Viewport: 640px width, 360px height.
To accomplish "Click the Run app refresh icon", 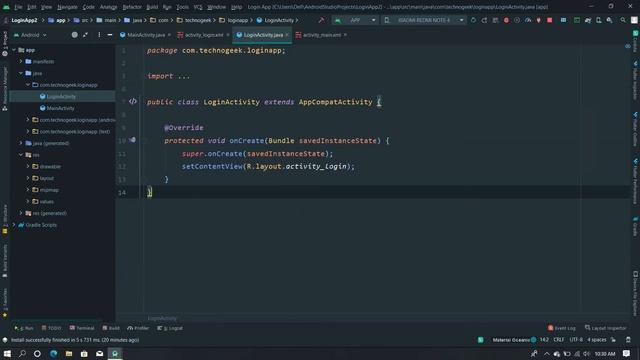I will pos(473,20).
